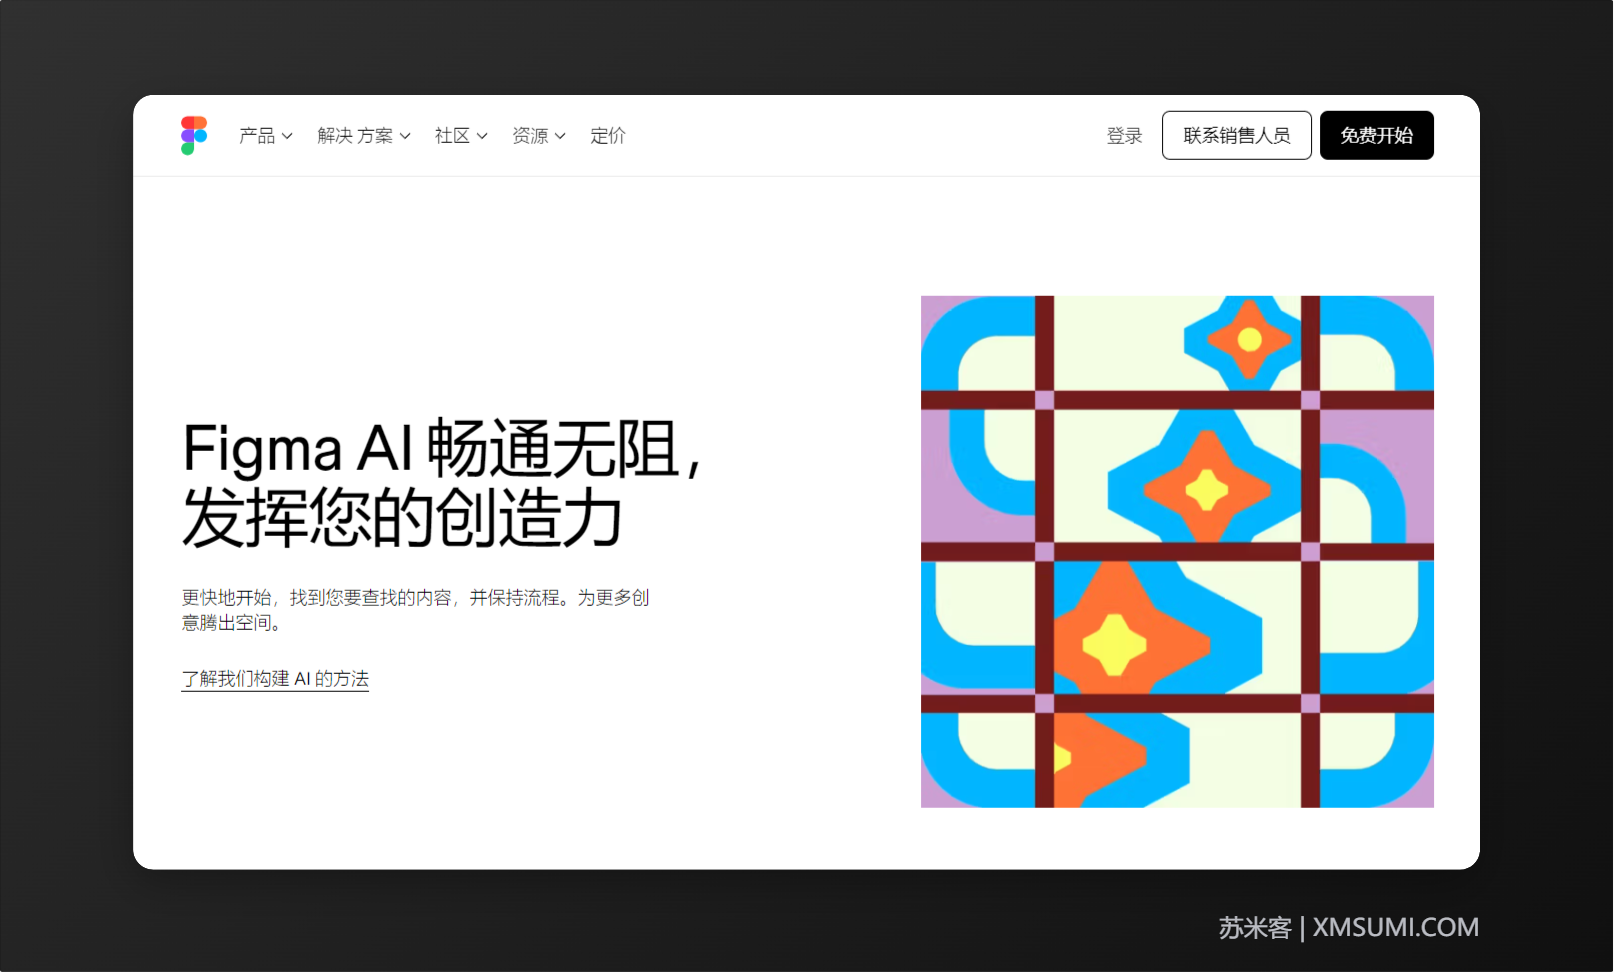Expand the 解决方案 dropdown chevron
The height and width of the screenshot is (972, 1614).
405,136
